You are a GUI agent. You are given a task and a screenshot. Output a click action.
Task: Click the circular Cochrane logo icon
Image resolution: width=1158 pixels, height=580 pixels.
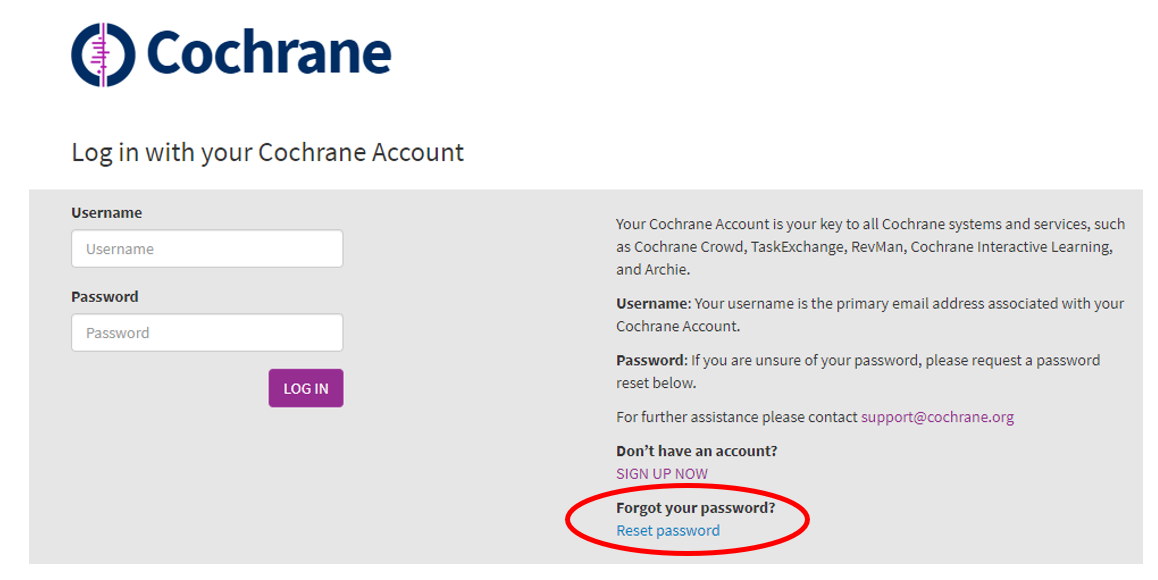pos(103,55)
